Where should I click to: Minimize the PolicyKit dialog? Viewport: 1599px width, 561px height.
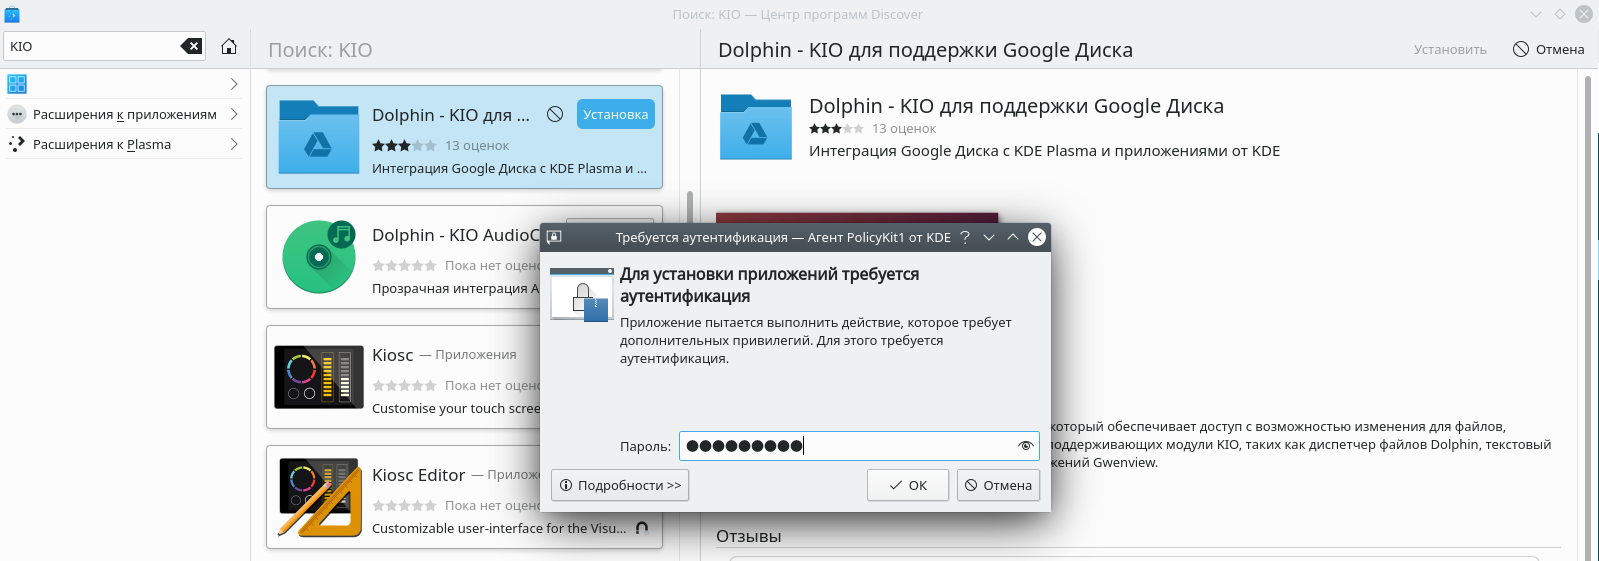[x=989, y=237]
